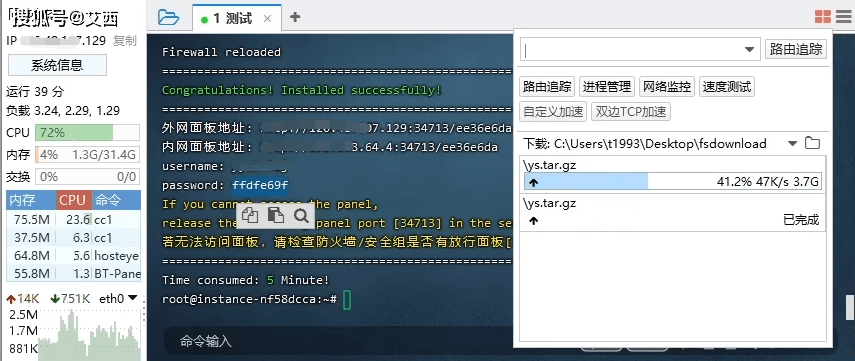The image size is (855, 361).
Task: Sort processes by the 内存 column header
Action: (x=31, y=200)
